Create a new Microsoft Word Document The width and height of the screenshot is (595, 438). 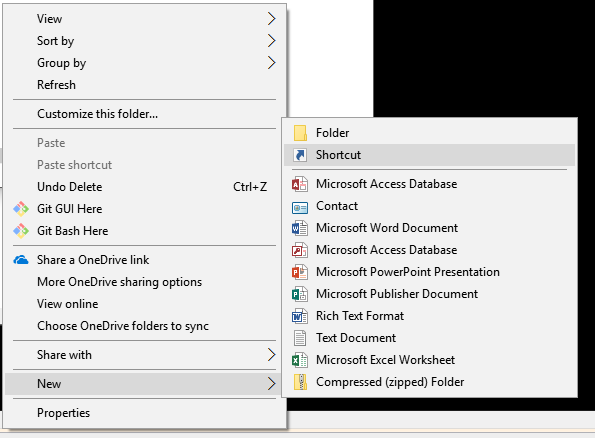430,228
